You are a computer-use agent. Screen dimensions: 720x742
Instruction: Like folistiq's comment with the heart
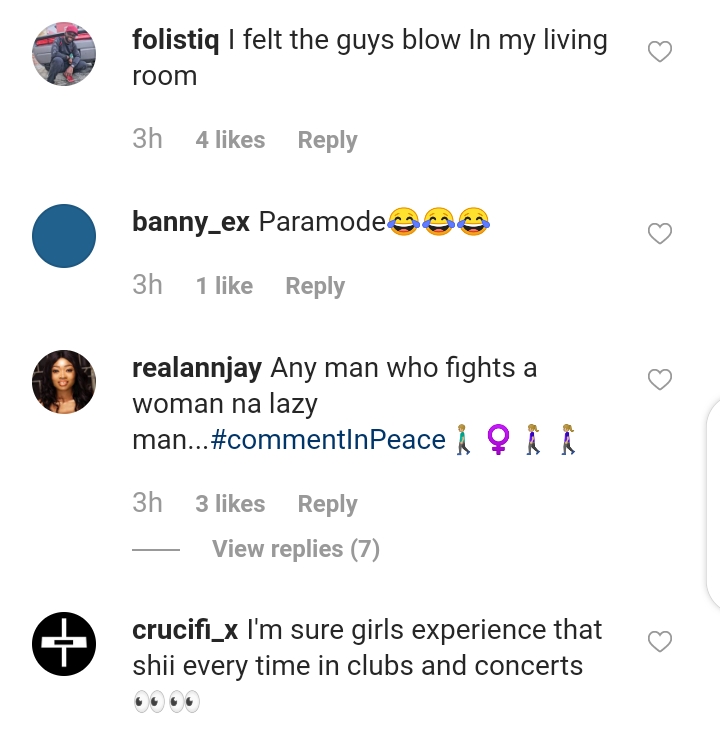point(659,52)
